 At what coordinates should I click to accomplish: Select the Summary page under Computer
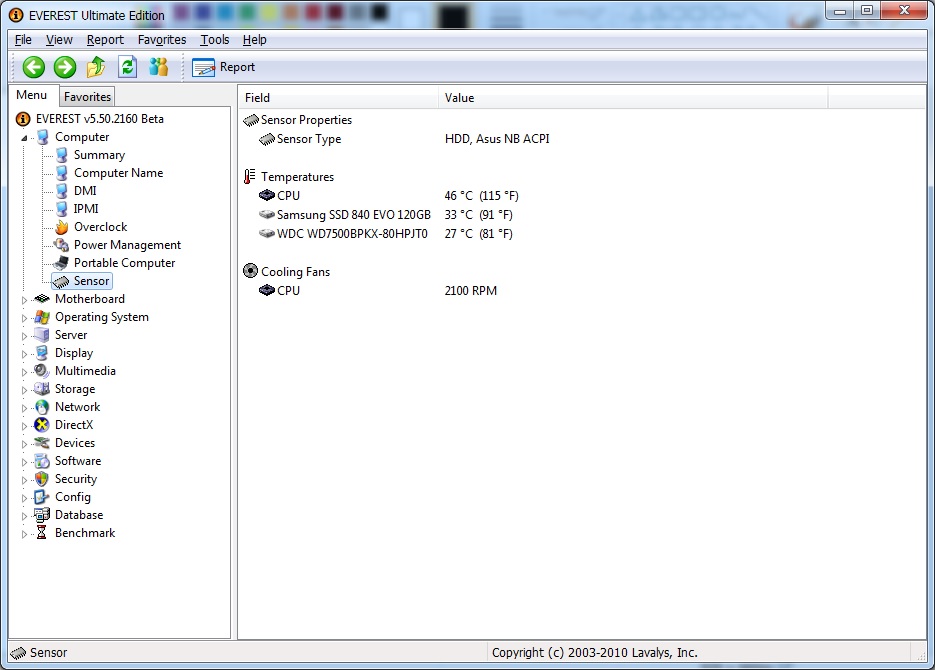click(99, 155)
